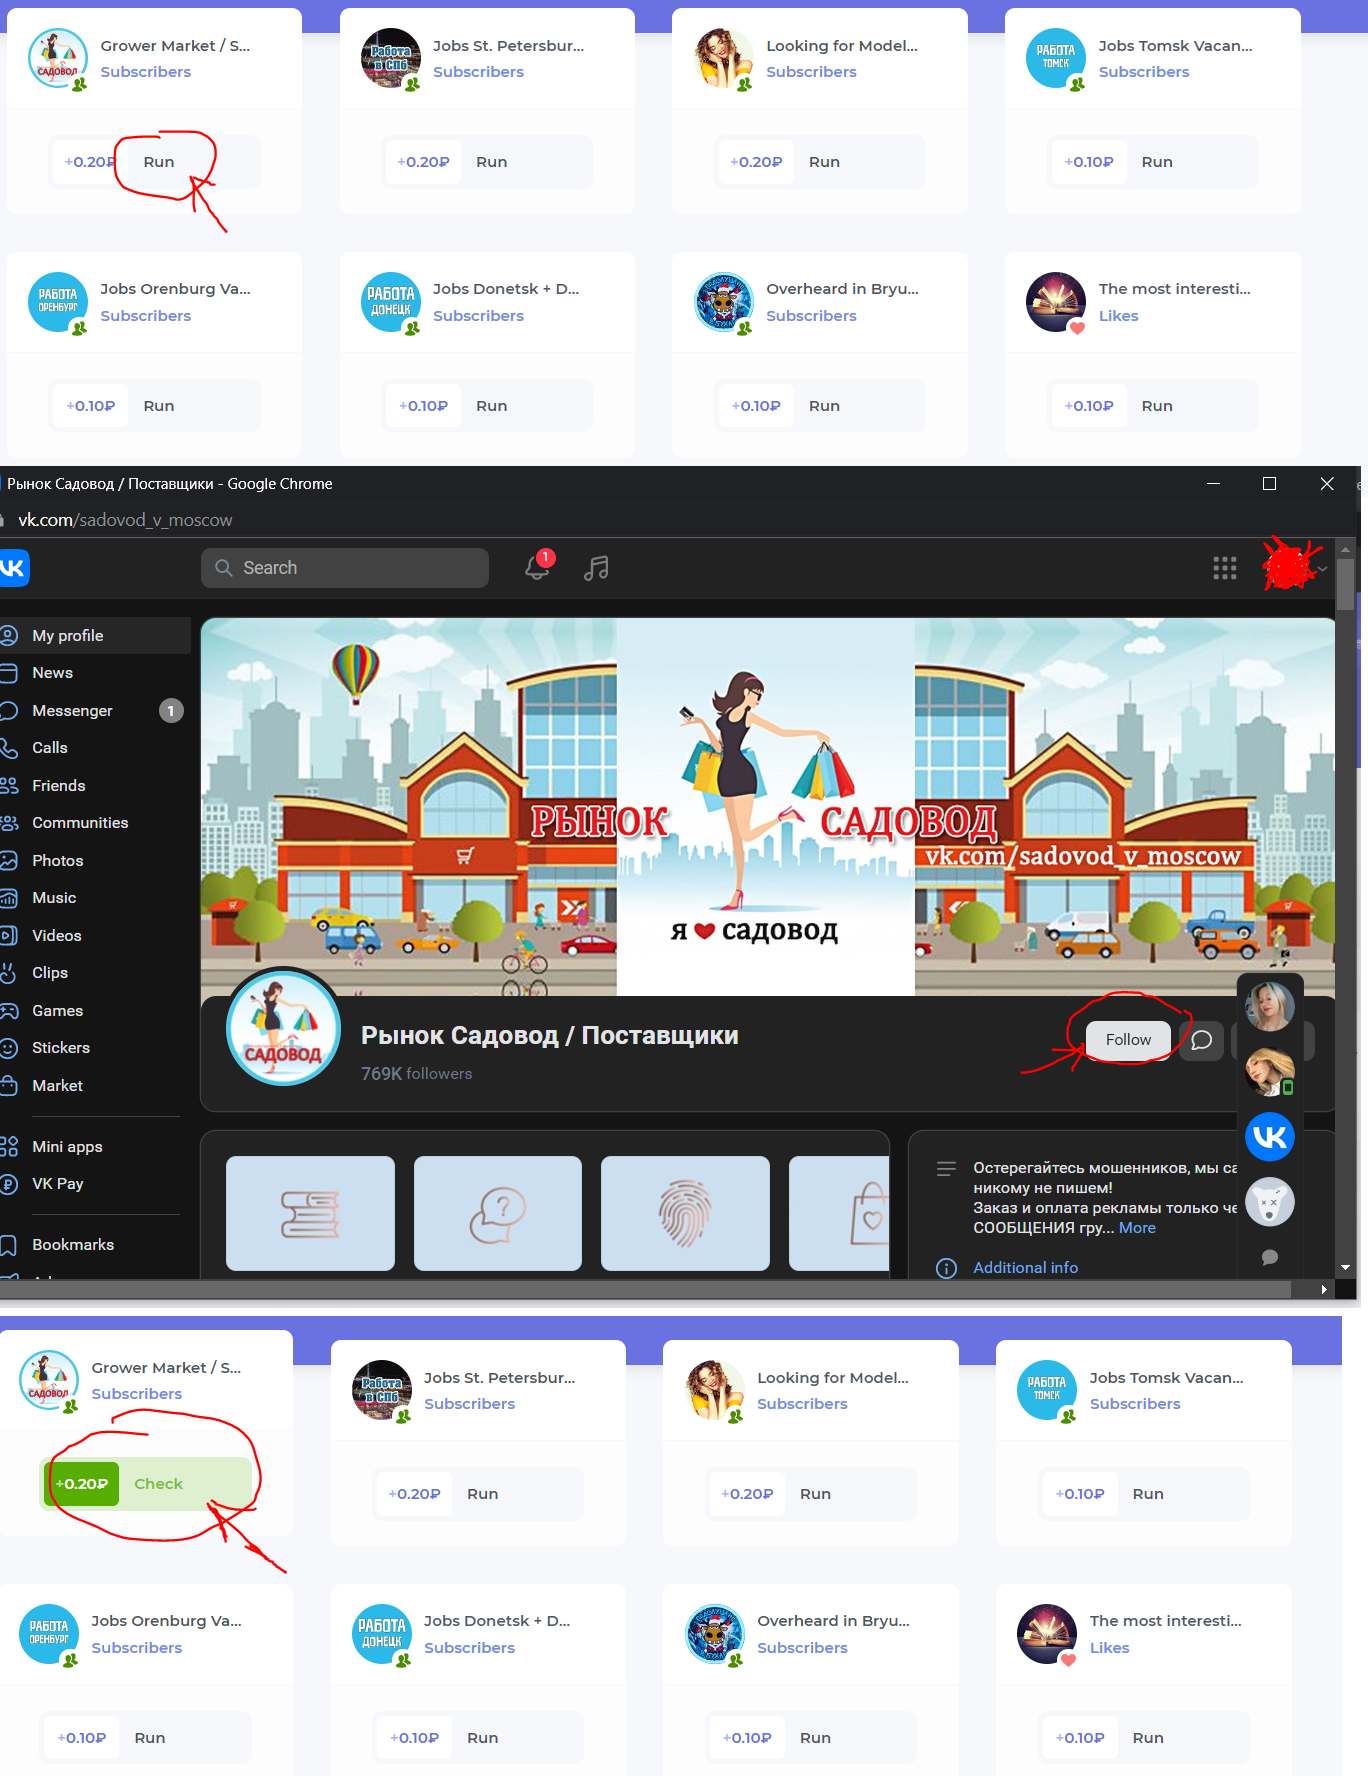Open the VK services grid icon
This screenshot has width=1368, height=1776.
point(1225,568)
